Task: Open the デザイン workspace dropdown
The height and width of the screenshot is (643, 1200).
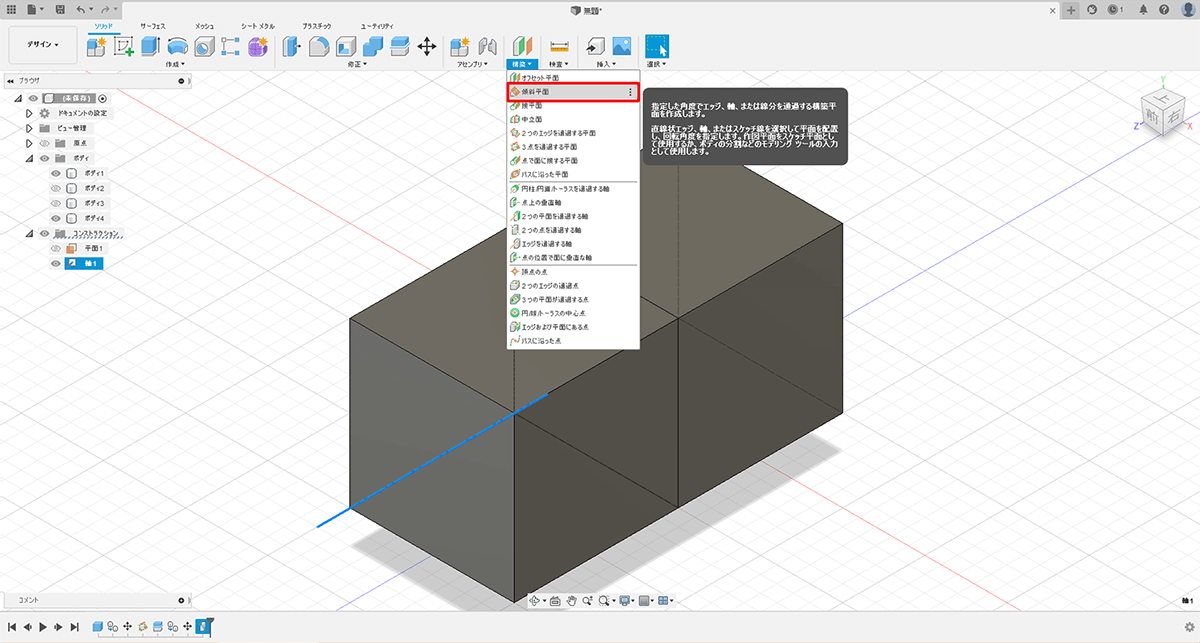Action: (42, 45)
